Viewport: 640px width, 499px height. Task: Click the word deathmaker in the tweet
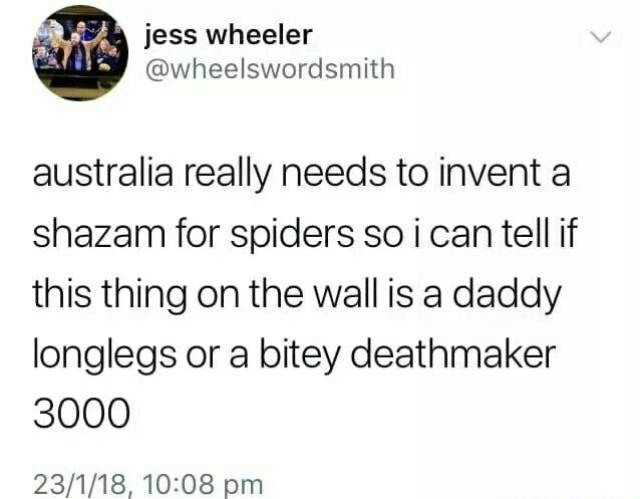[x=453, y=353]
